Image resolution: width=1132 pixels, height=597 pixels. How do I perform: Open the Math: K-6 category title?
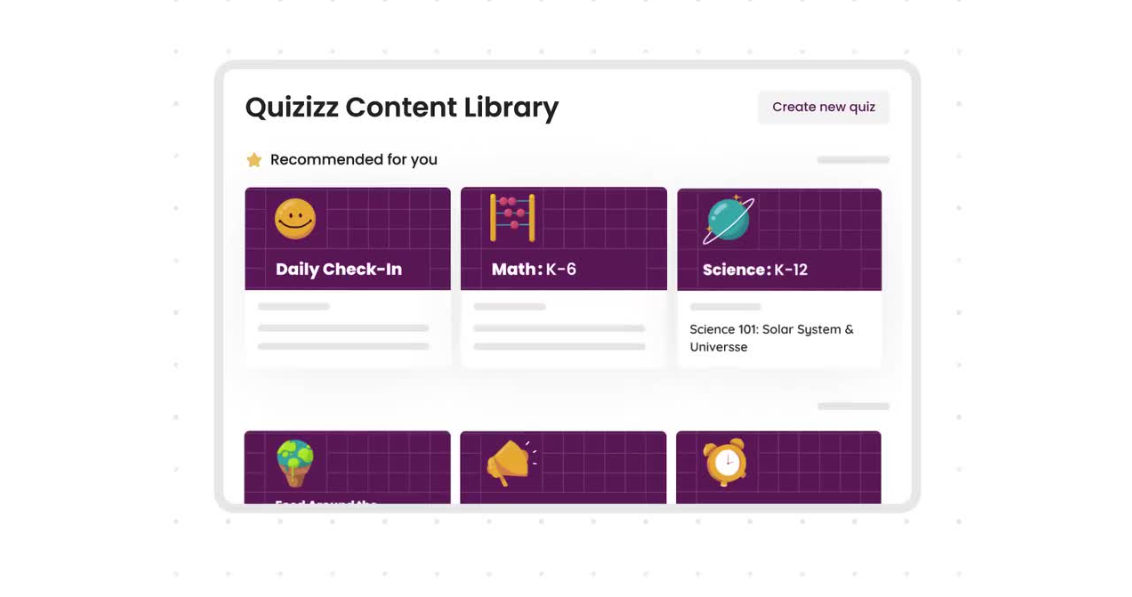tap(533, 269)
